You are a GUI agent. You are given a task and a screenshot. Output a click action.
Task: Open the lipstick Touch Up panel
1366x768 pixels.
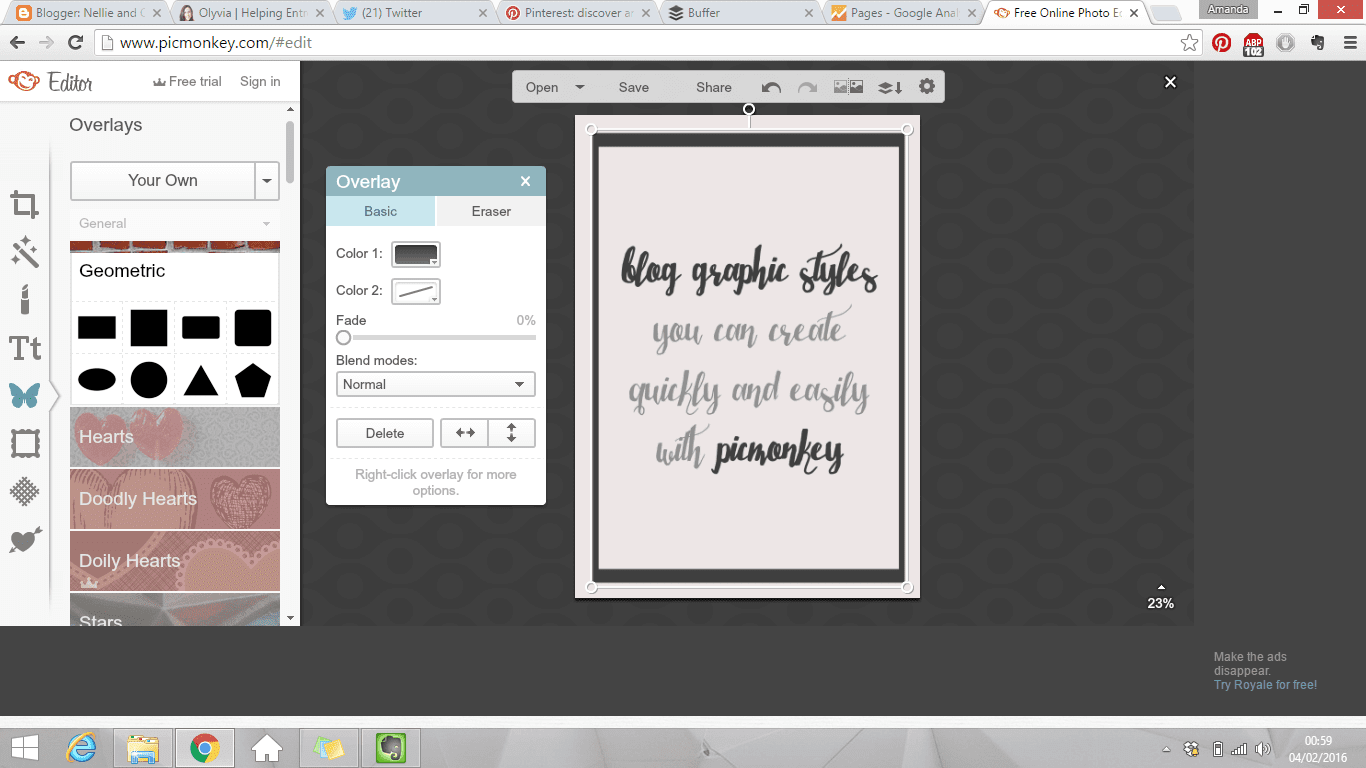coord(25,299)
